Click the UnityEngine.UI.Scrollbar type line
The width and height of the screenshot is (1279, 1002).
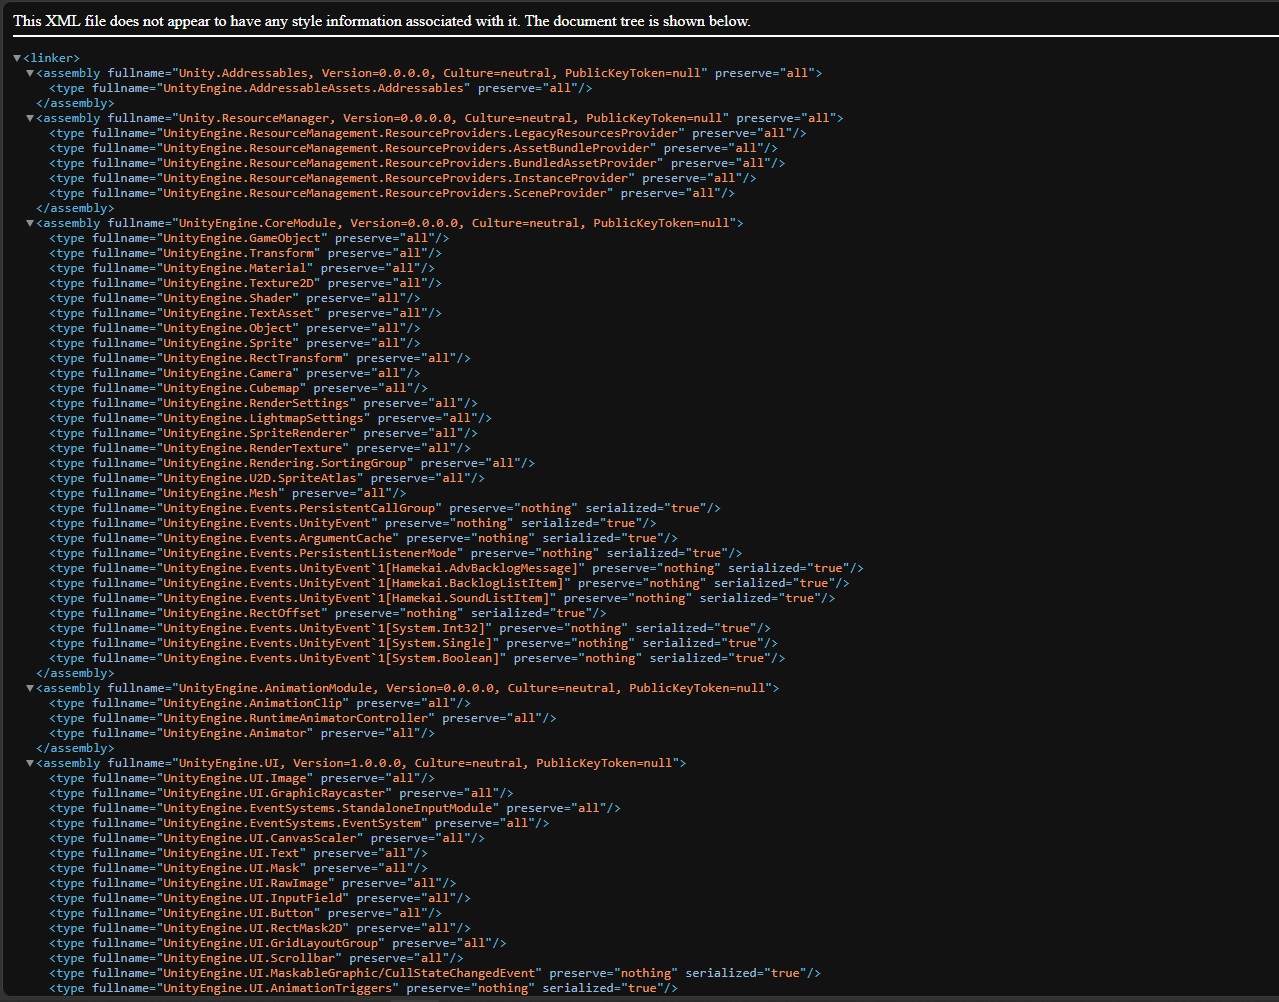click(257, 958)
